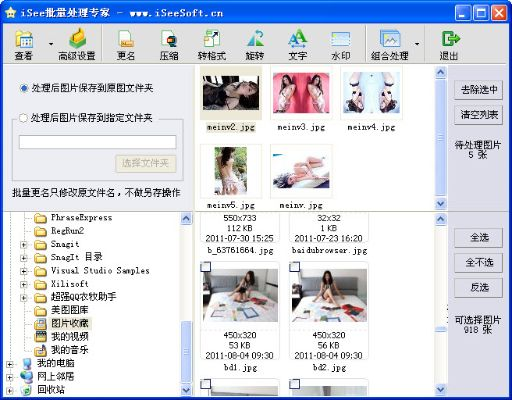This screenshot has height=400, width=512.
Task: Choose saving to original folder option
Action: coord(23,88)
